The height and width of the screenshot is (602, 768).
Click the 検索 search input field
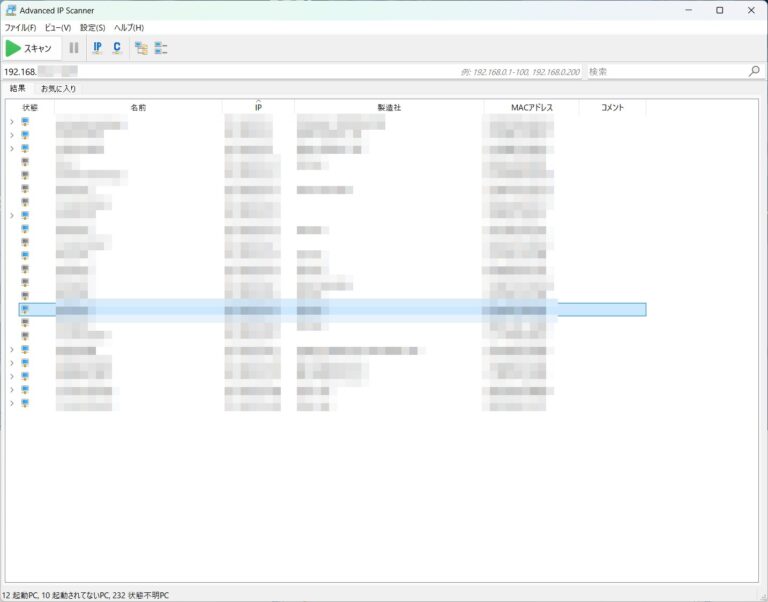tap(665, 72)
